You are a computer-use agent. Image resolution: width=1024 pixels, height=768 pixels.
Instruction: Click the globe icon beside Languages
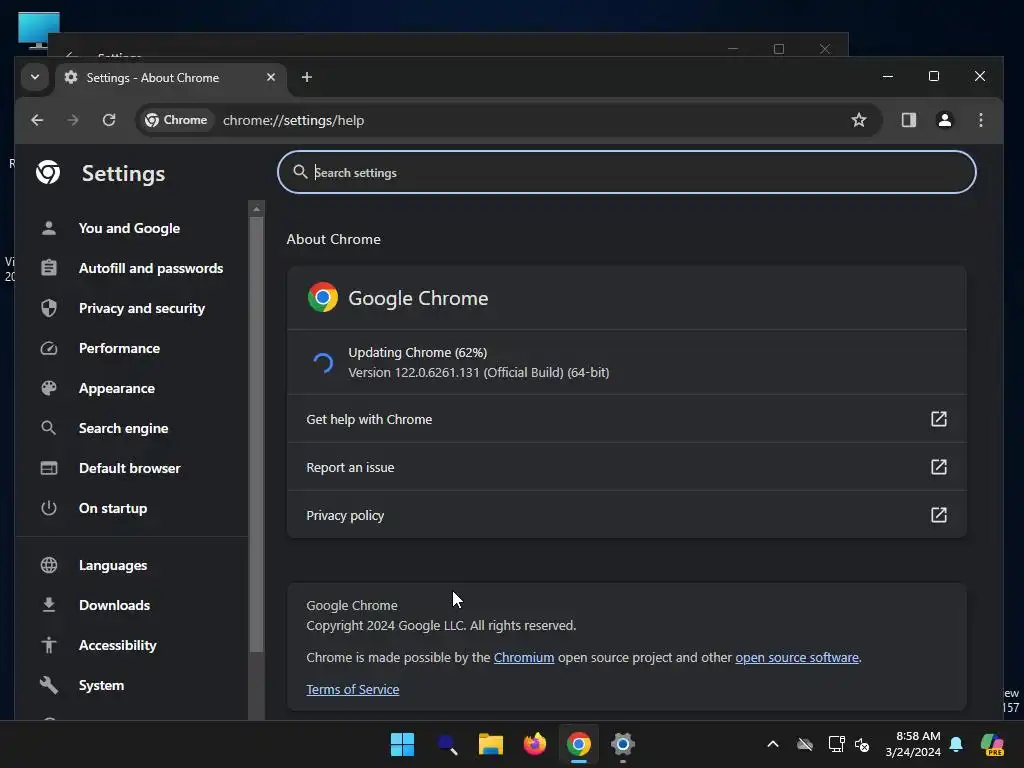tap(49, 565)
